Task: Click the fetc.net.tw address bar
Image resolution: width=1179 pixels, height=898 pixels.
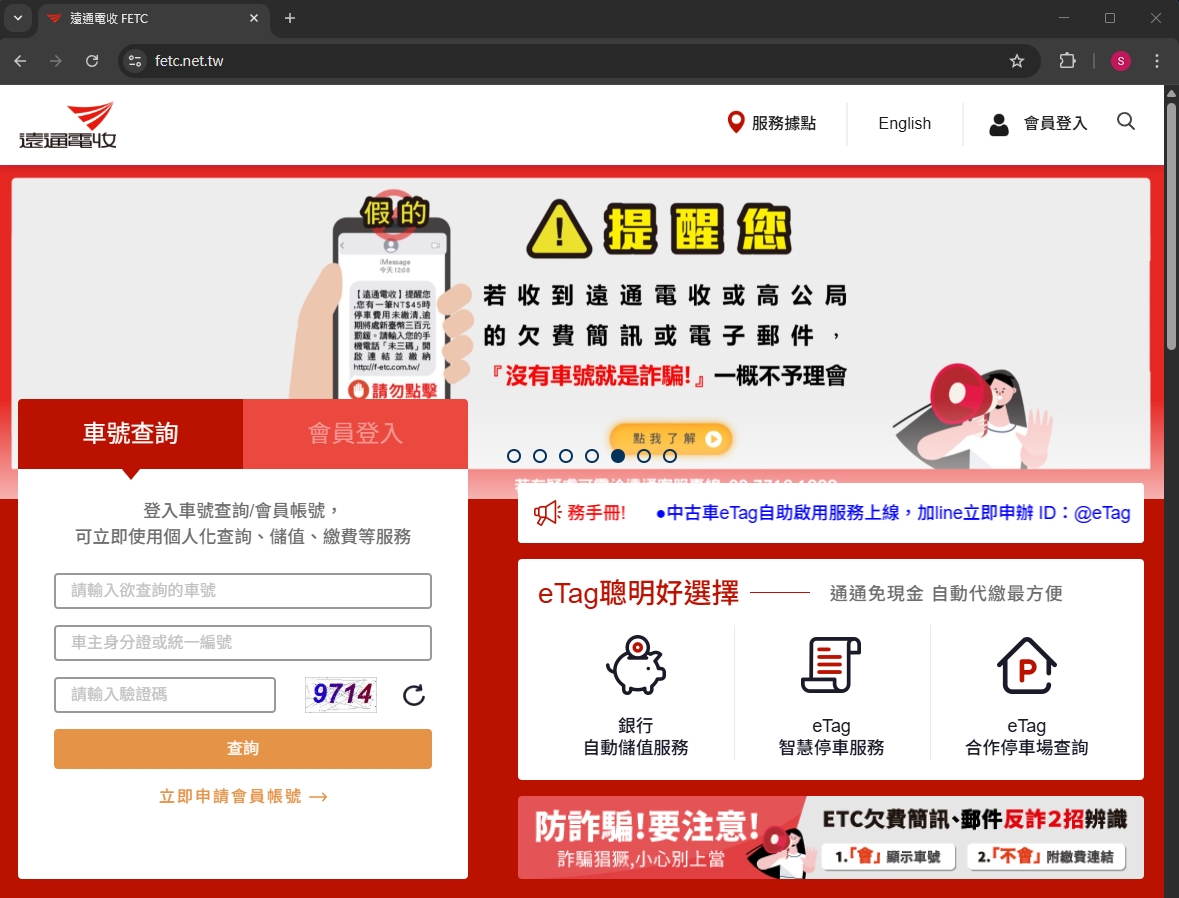Action: (579, 61)
